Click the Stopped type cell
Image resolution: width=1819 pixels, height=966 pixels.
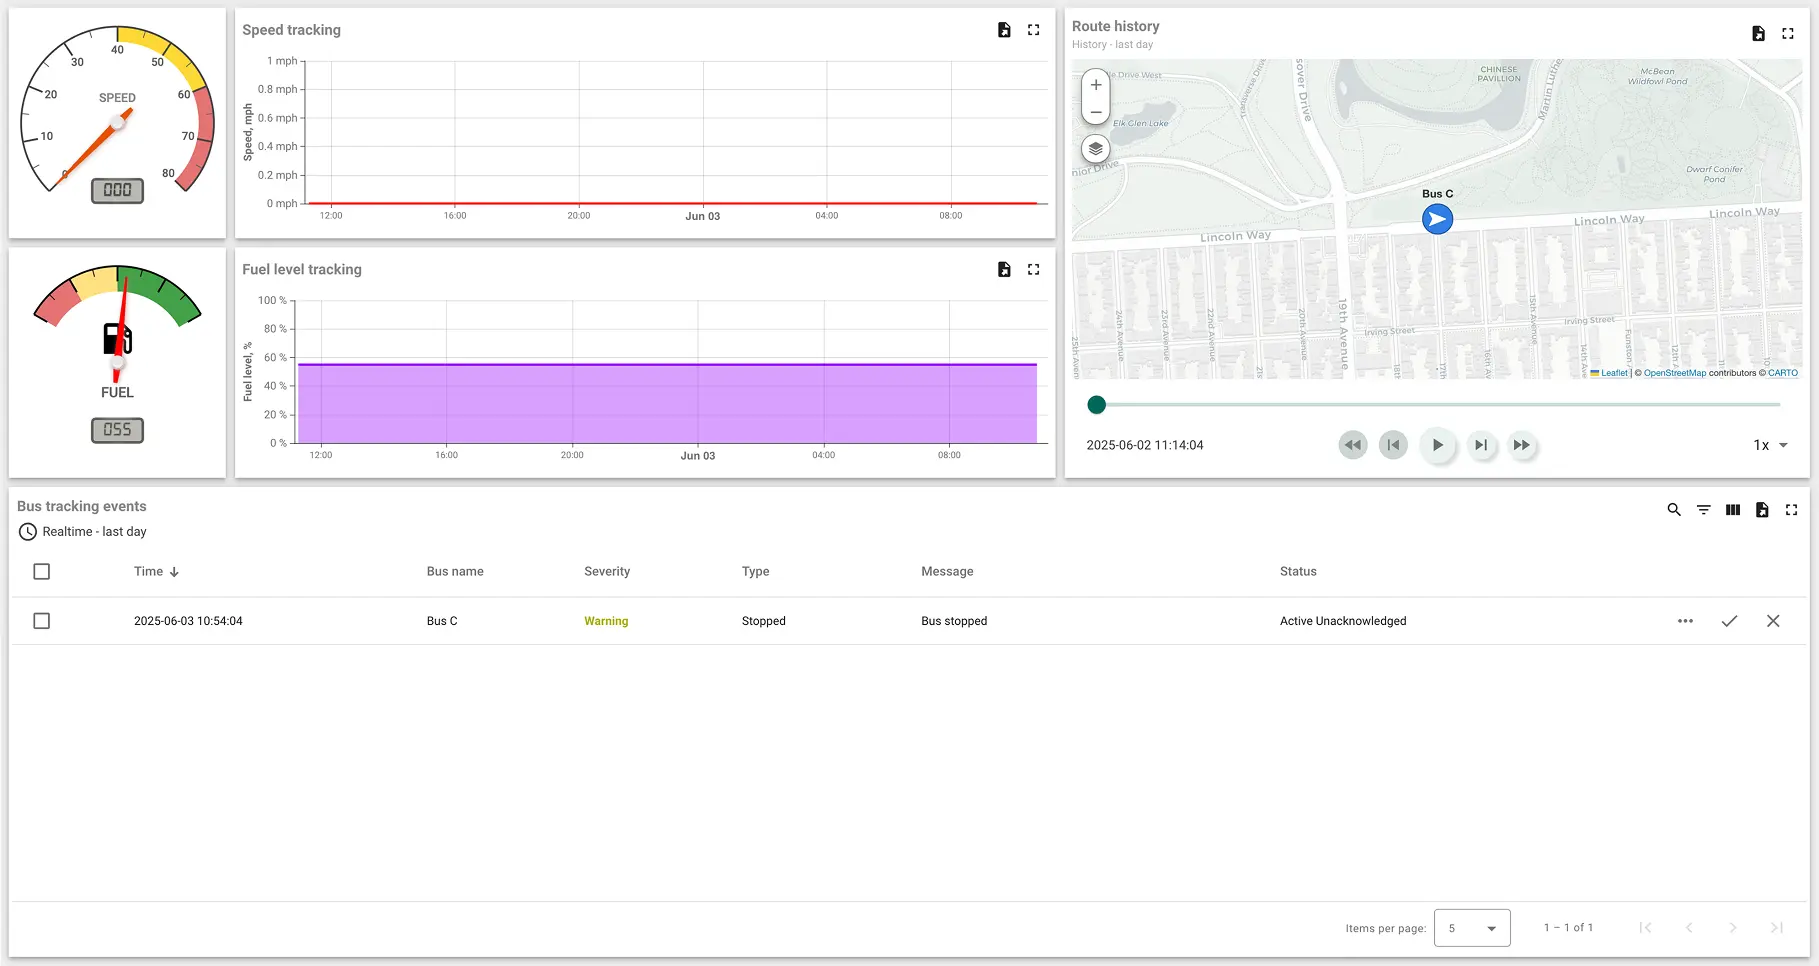764,621
